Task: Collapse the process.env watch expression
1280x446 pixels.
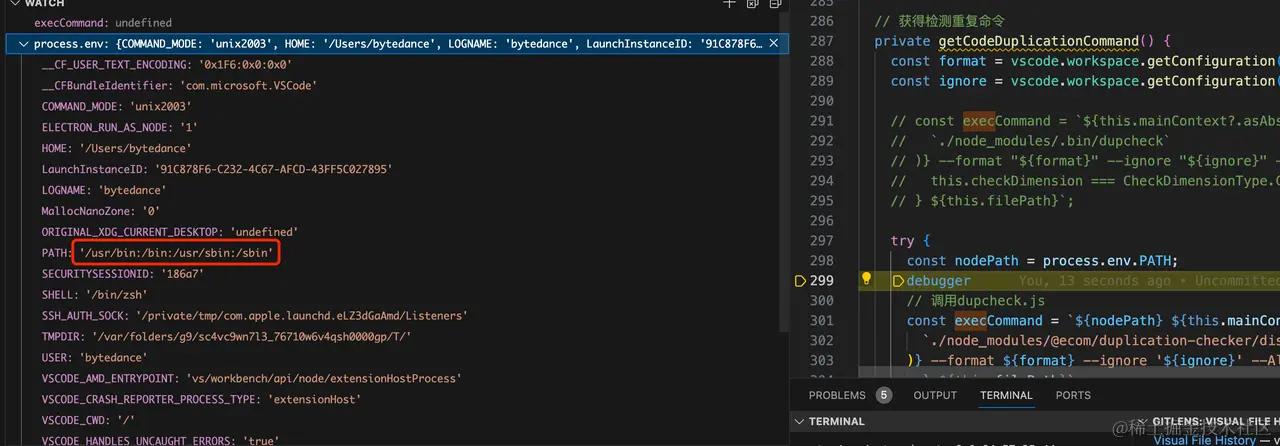Action: coord(23,44)
